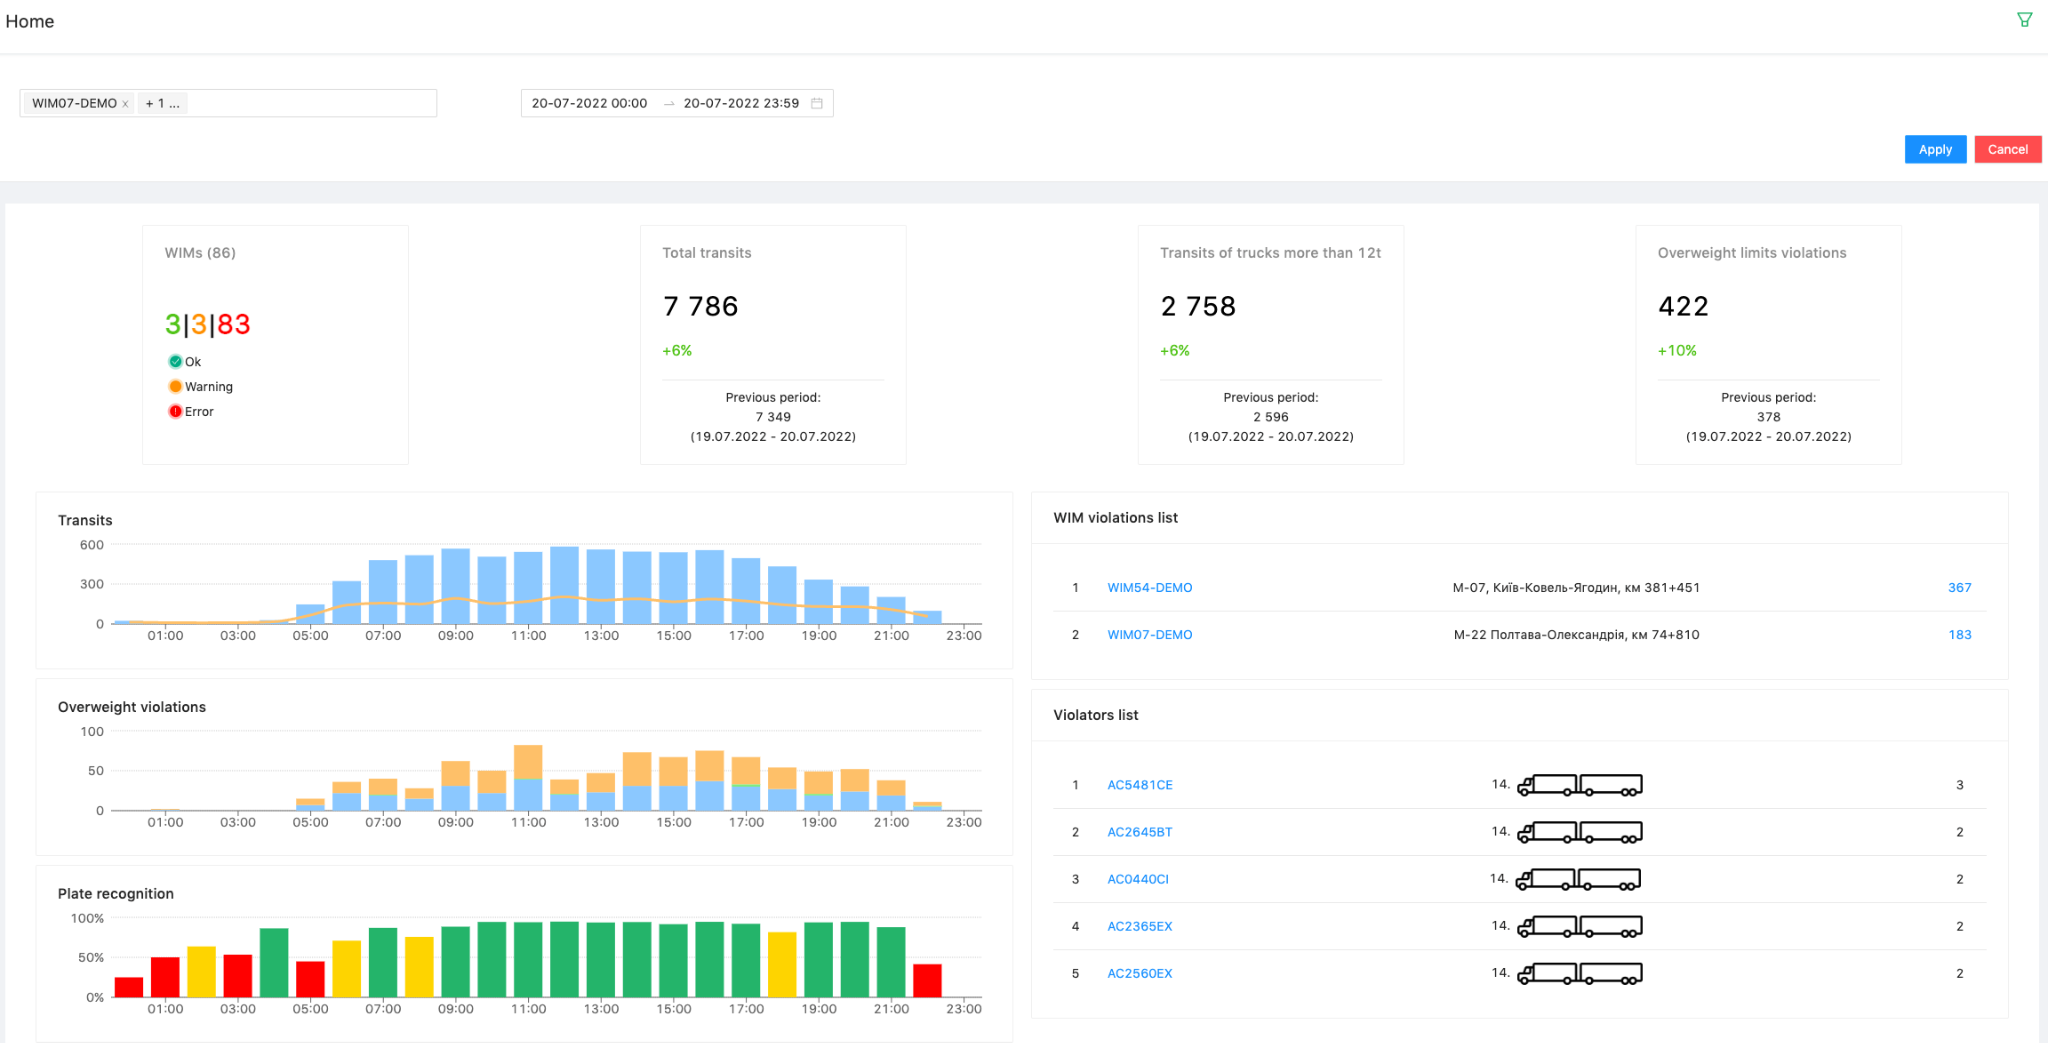Click truck icon for violator AC5481CE
This screenshot has height=1043, width=2048.
(1579, 785)
